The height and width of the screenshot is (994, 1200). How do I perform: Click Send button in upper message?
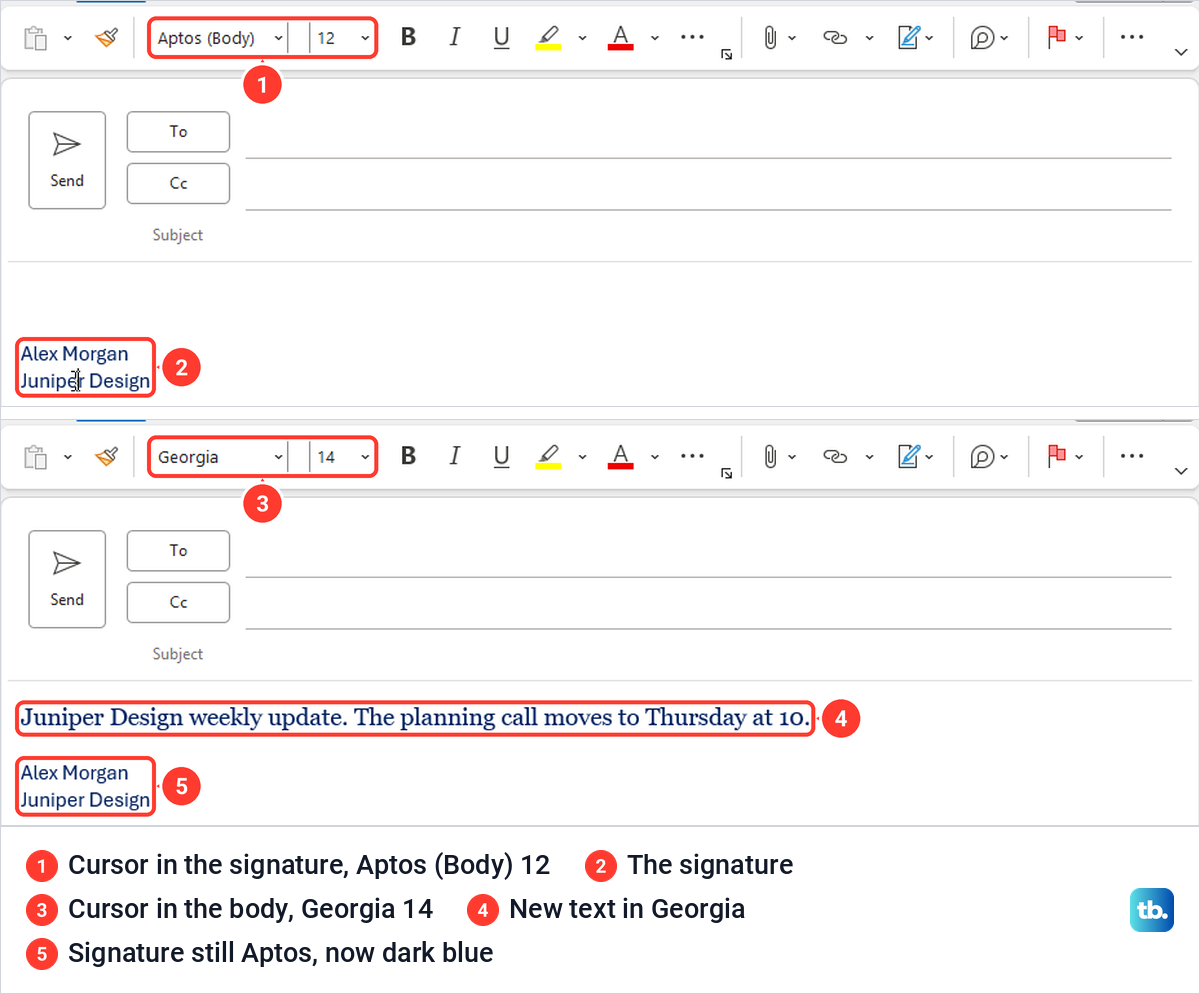[x=67, y=160]
